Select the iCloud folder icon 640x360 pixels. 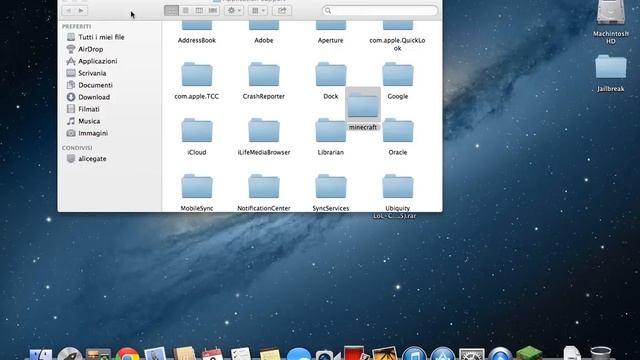[197, 131]
